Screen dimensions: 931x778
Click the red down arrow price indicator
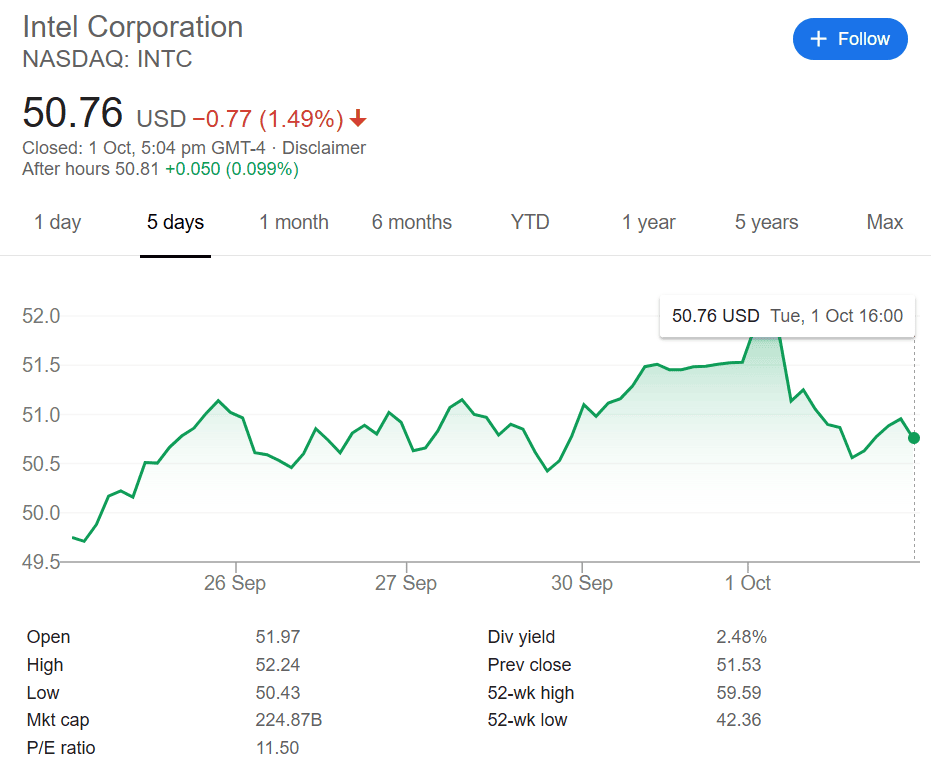pos(358,120)
